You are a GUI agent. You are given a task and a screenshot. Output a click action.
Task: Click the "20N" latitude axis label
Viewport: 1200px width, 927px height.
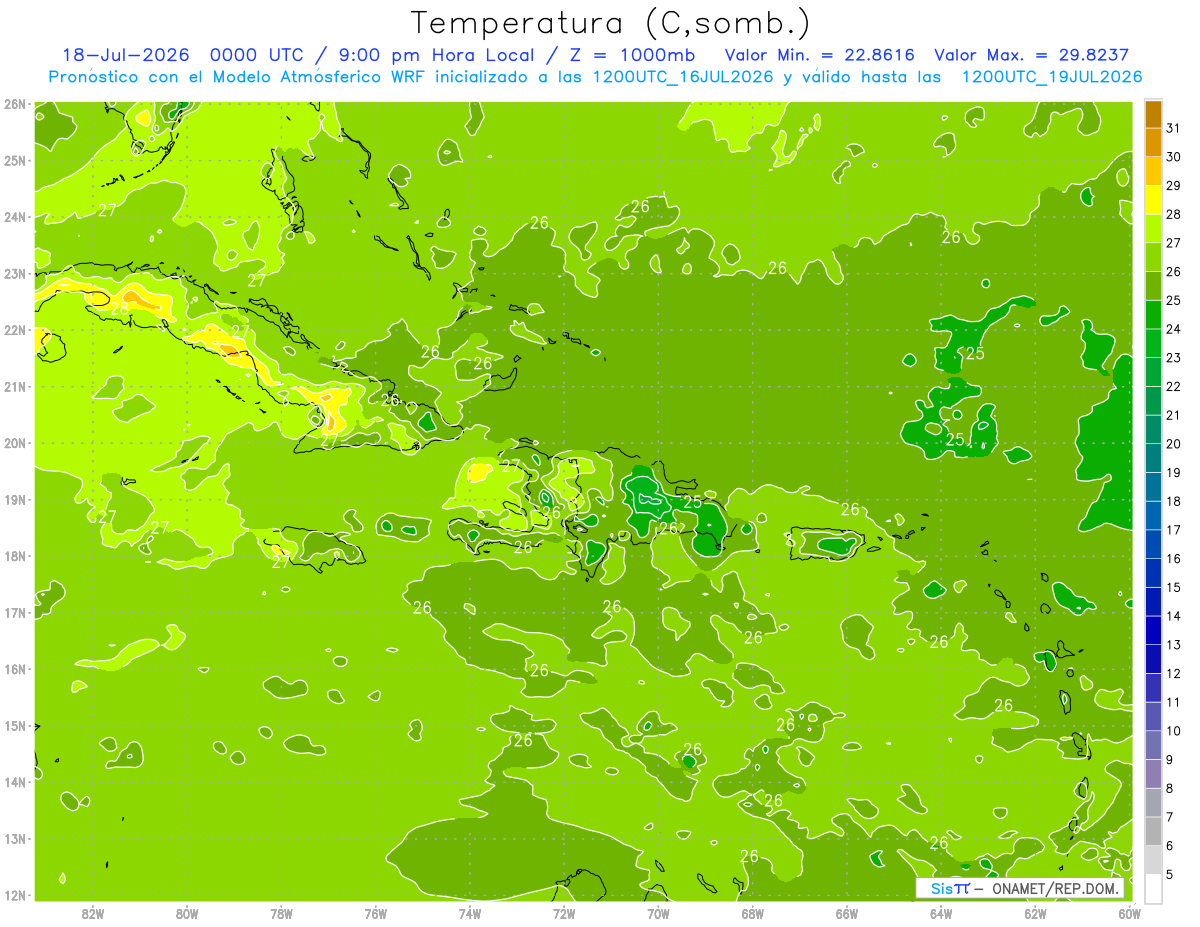pos(14,443)
